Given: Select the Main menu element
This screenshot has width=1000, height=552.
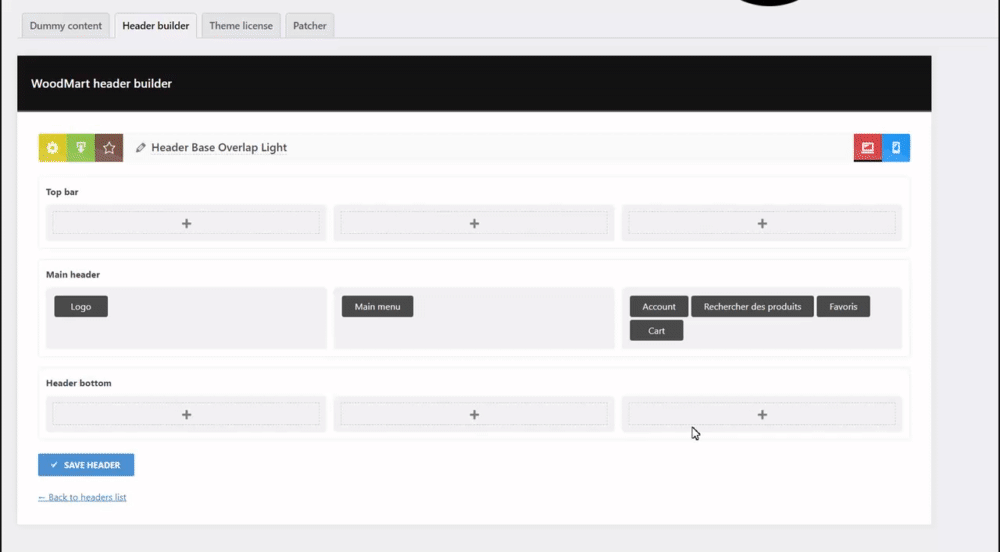Looking at the screenshot, I should pos(378,307).
